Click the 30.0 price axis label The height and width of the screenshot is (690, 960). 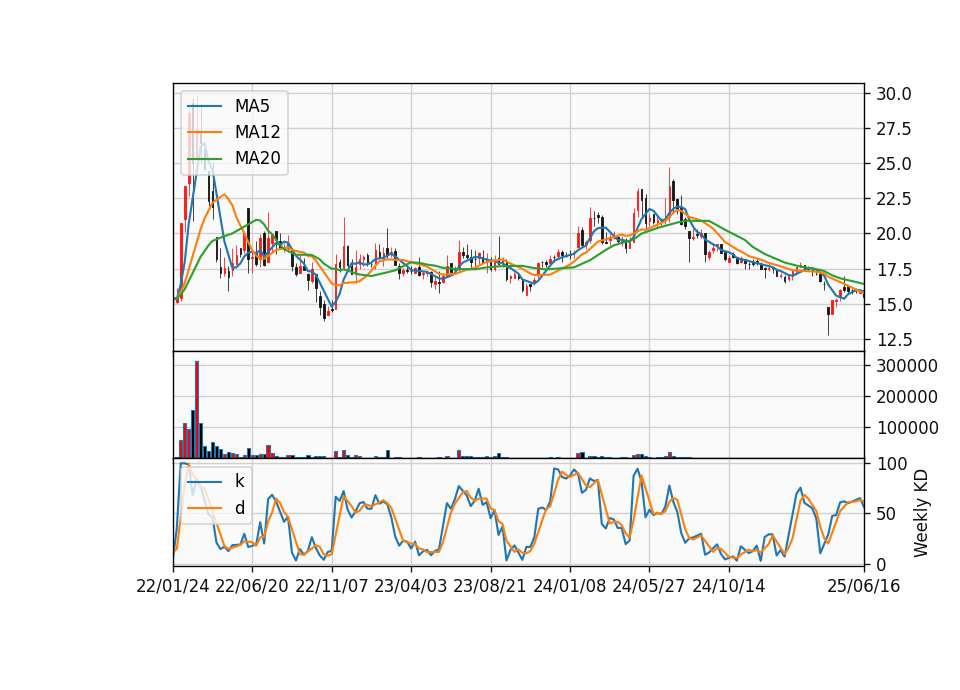coord(893,94)
